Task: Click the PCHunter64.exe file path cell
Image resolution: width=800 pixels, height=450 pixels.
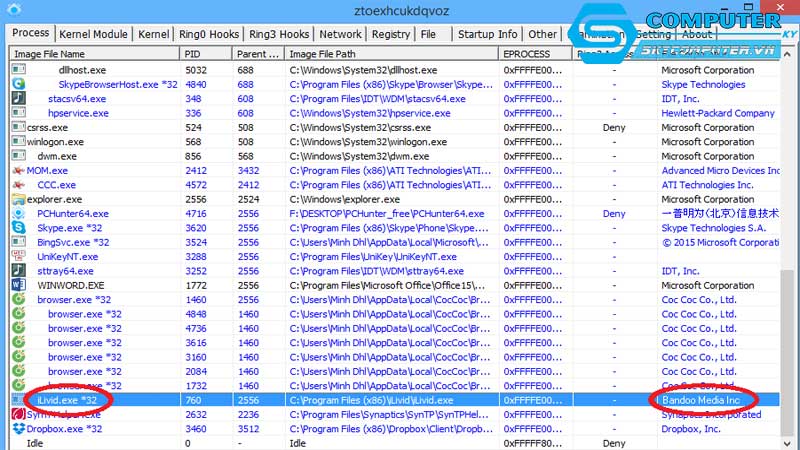Action: coord(387,214)
